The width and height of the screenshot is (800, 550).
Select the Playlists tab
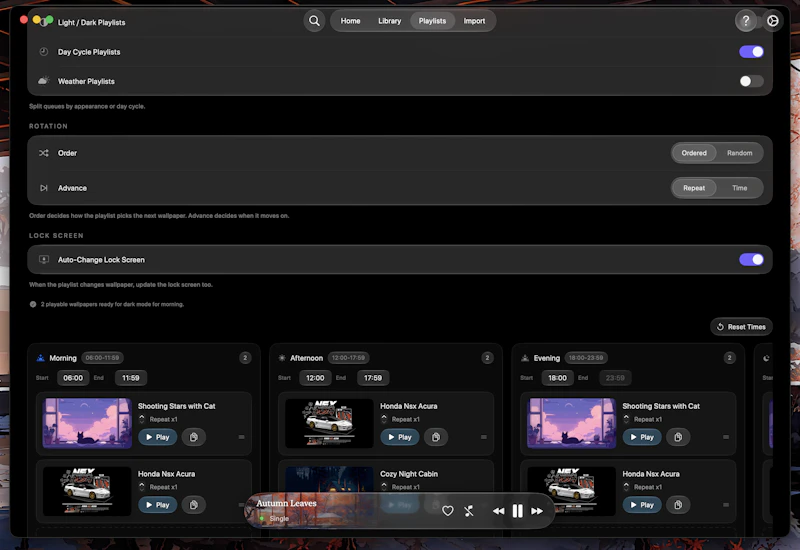[432, 21]
